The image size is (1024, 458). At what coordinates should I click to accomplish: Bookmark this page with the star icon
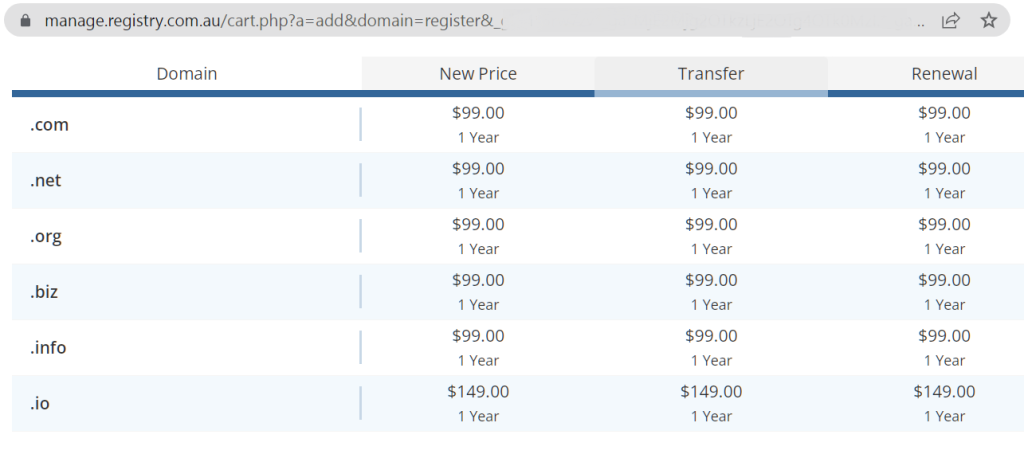tap(989, 20)
